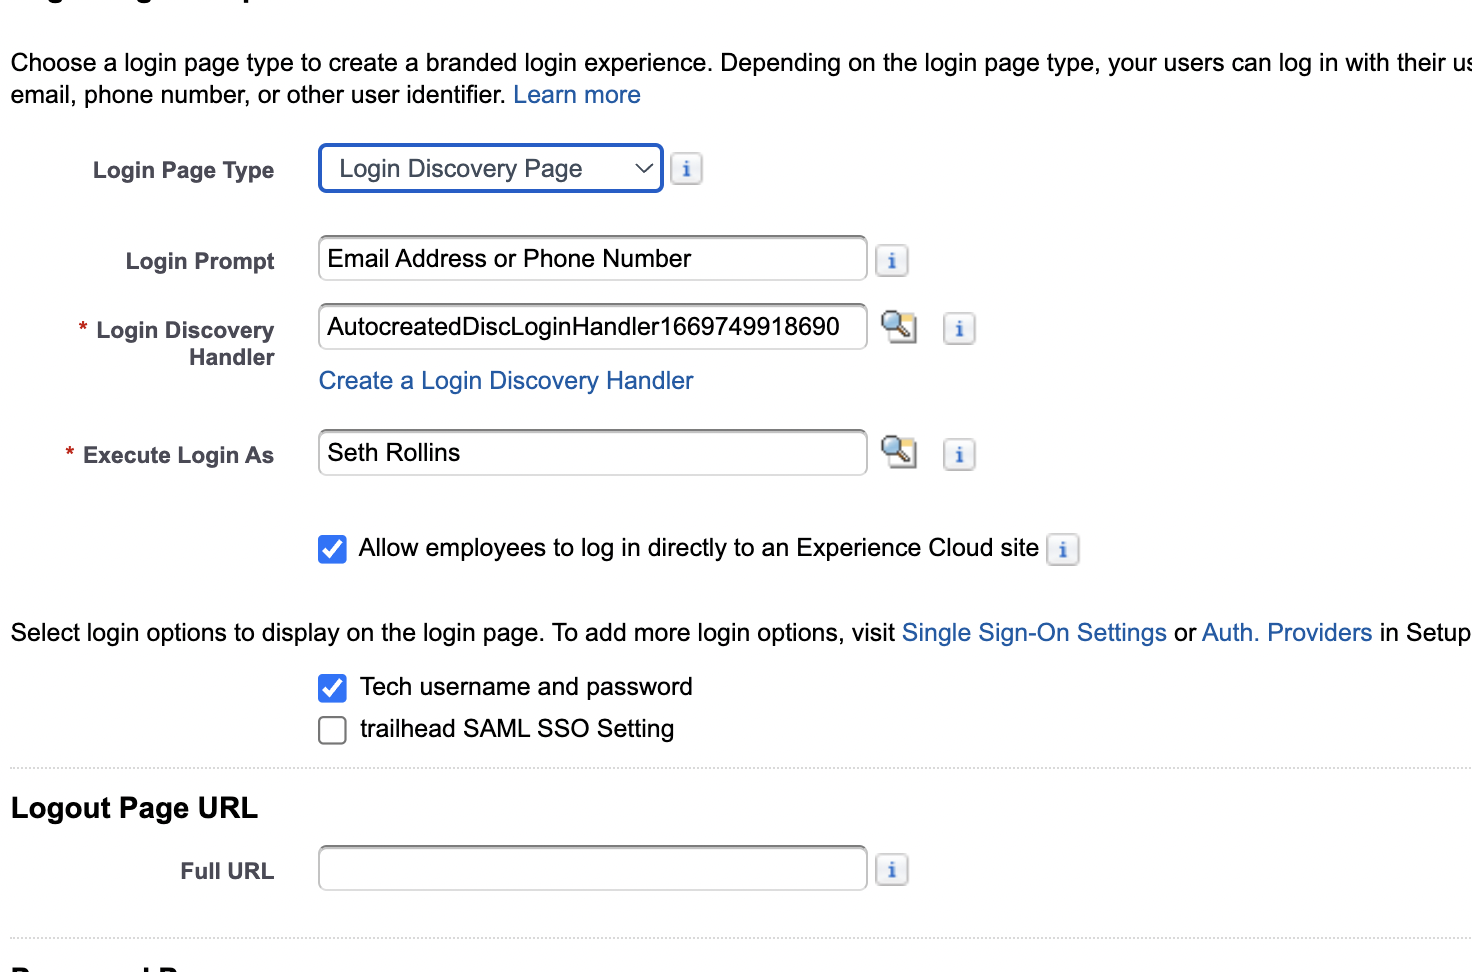Screen dimensions: 1472x972
Task: Click info icon beside Allow employees option
Action: 1062,549
